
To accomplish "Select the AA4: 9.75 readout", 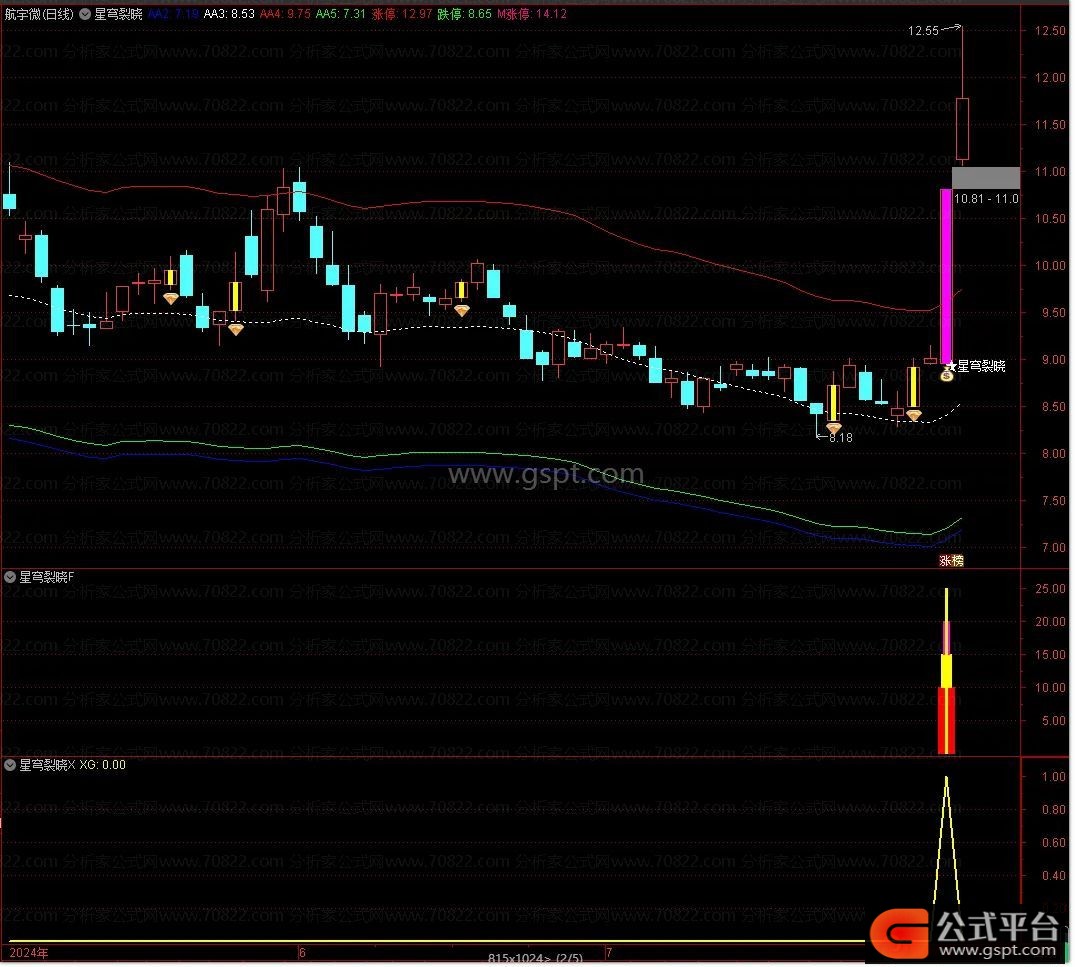I will tap(285, 14).
